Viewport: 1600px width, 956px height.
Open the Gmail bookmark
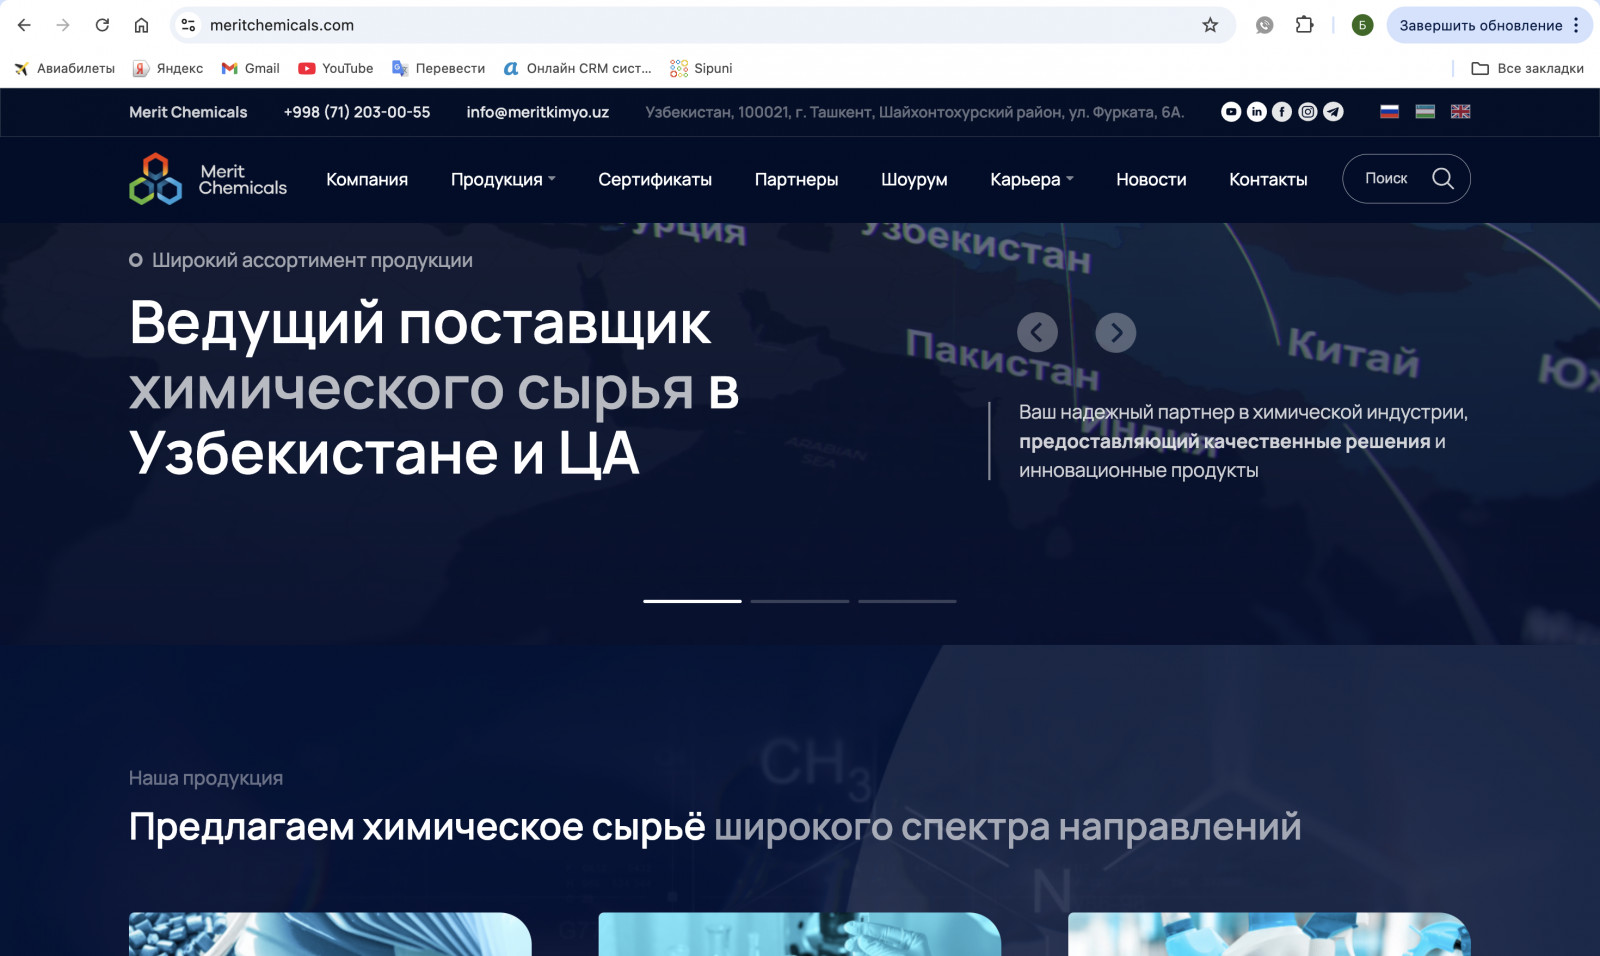pos(250,68)
